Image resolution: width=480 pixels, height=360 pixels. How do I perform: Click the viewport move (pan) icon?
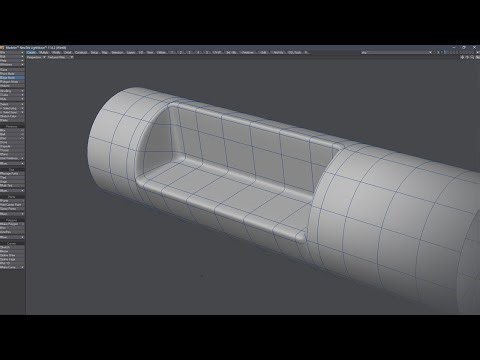[x=462, y=57]
